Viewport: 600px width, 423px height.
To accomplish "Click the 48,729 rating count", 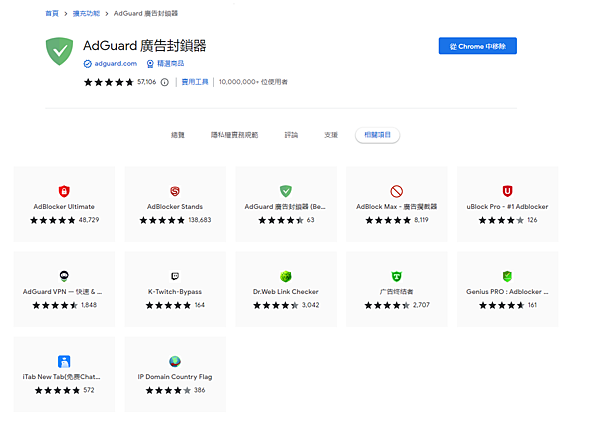I will click(89, 220).
